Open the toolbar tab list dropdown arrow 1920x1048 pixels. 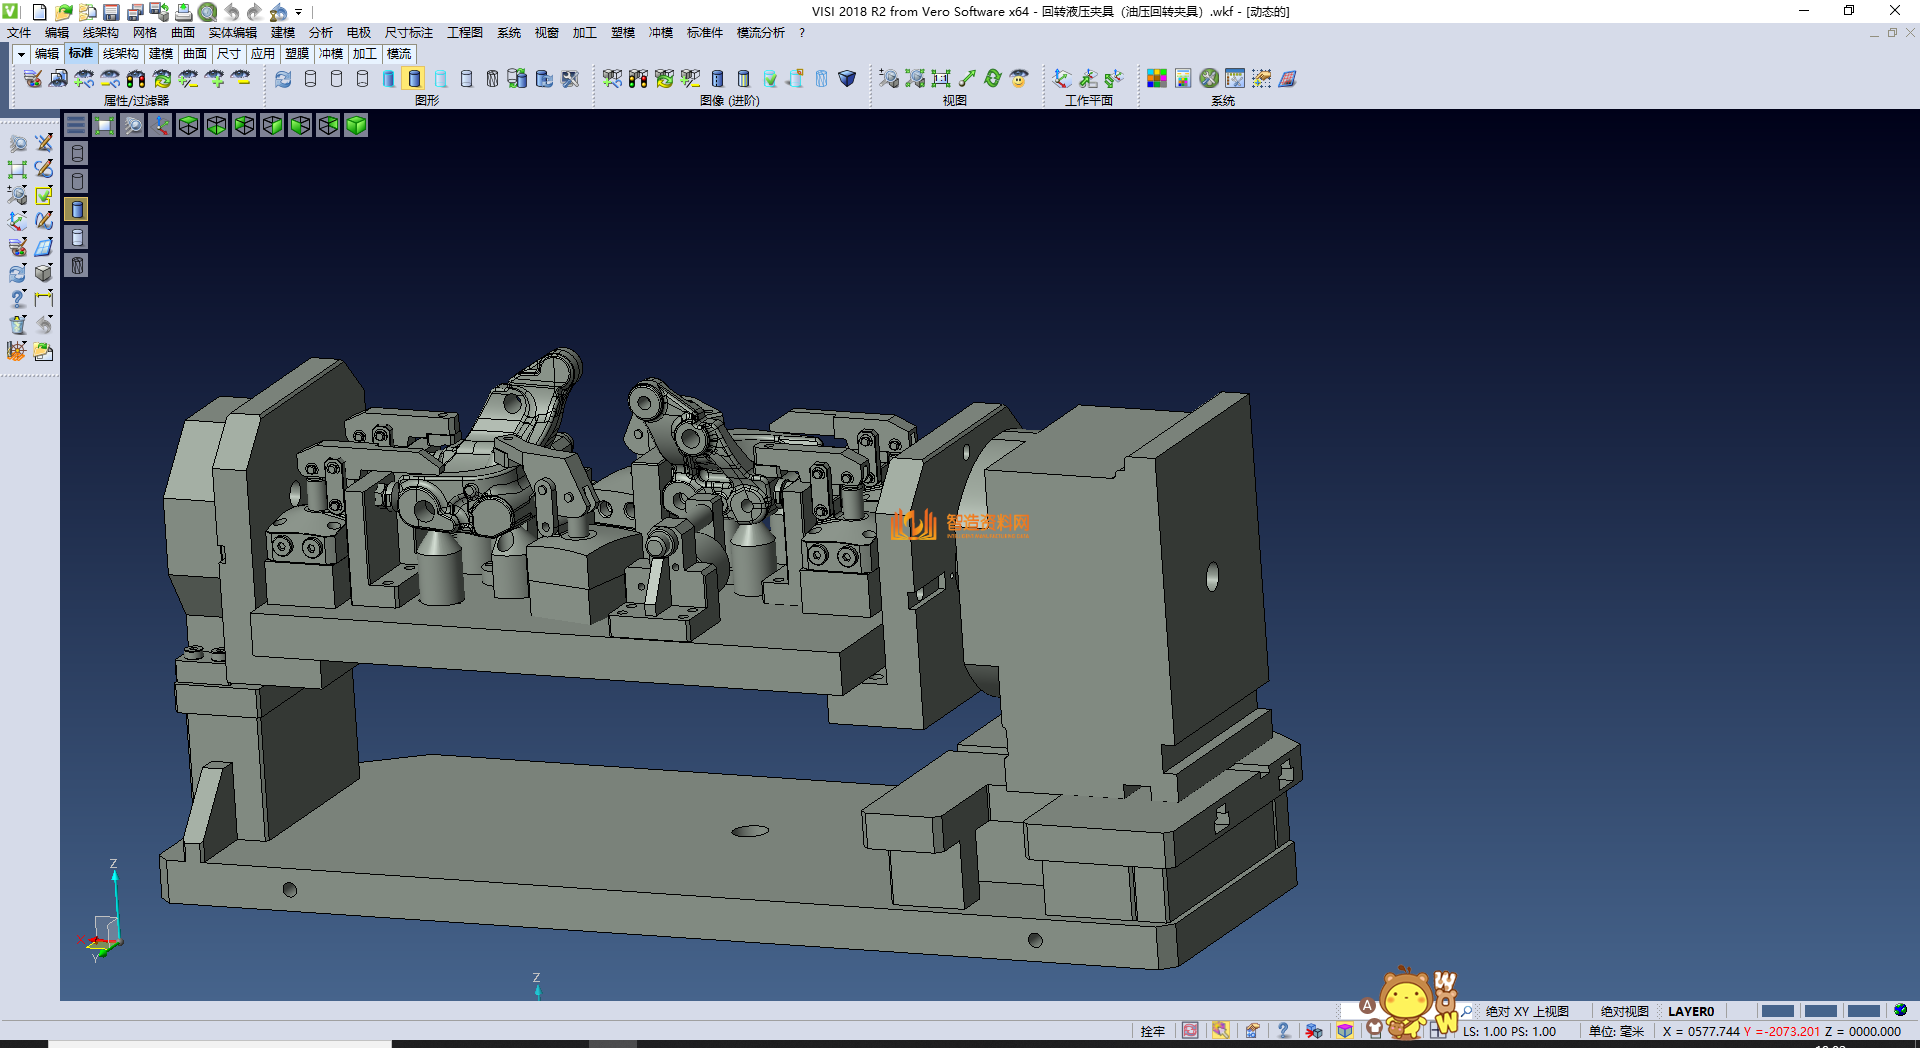click(x=21, y=54)
